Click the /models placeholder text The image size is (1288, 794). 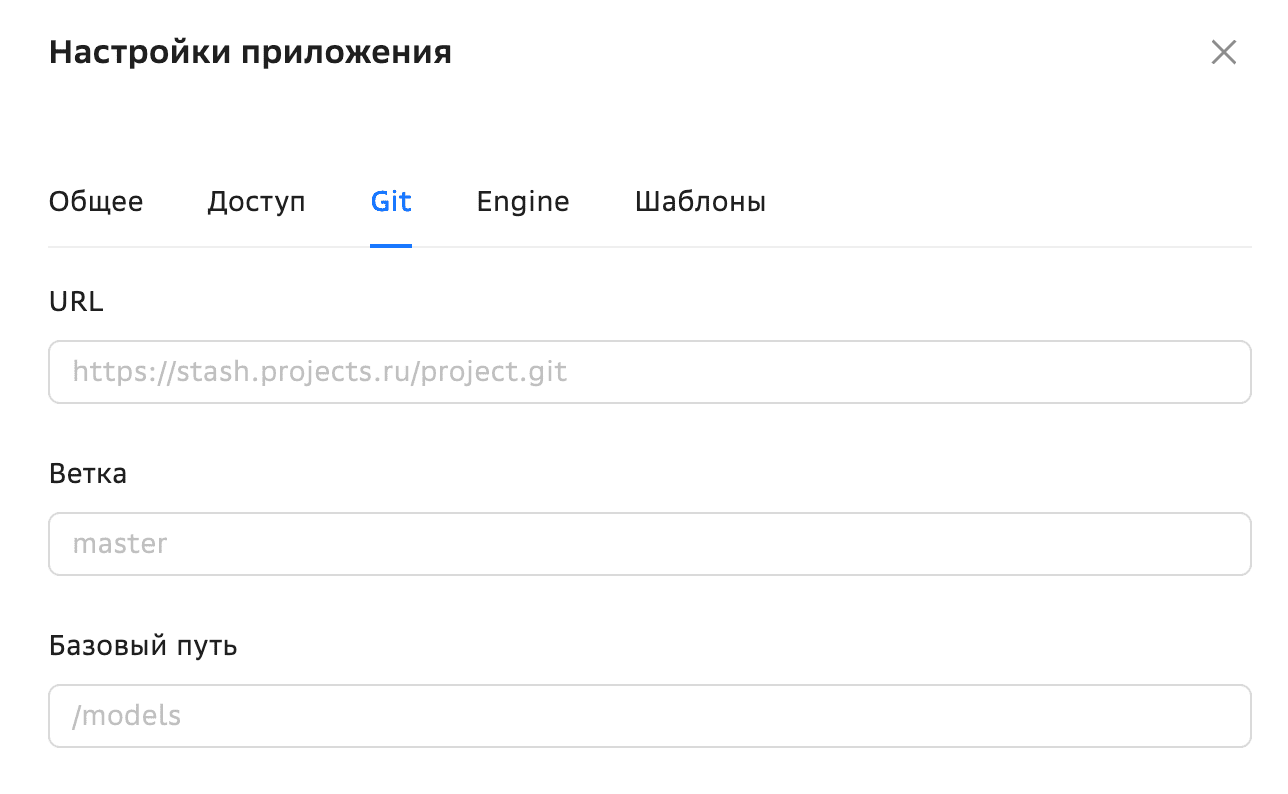point(127,716)
